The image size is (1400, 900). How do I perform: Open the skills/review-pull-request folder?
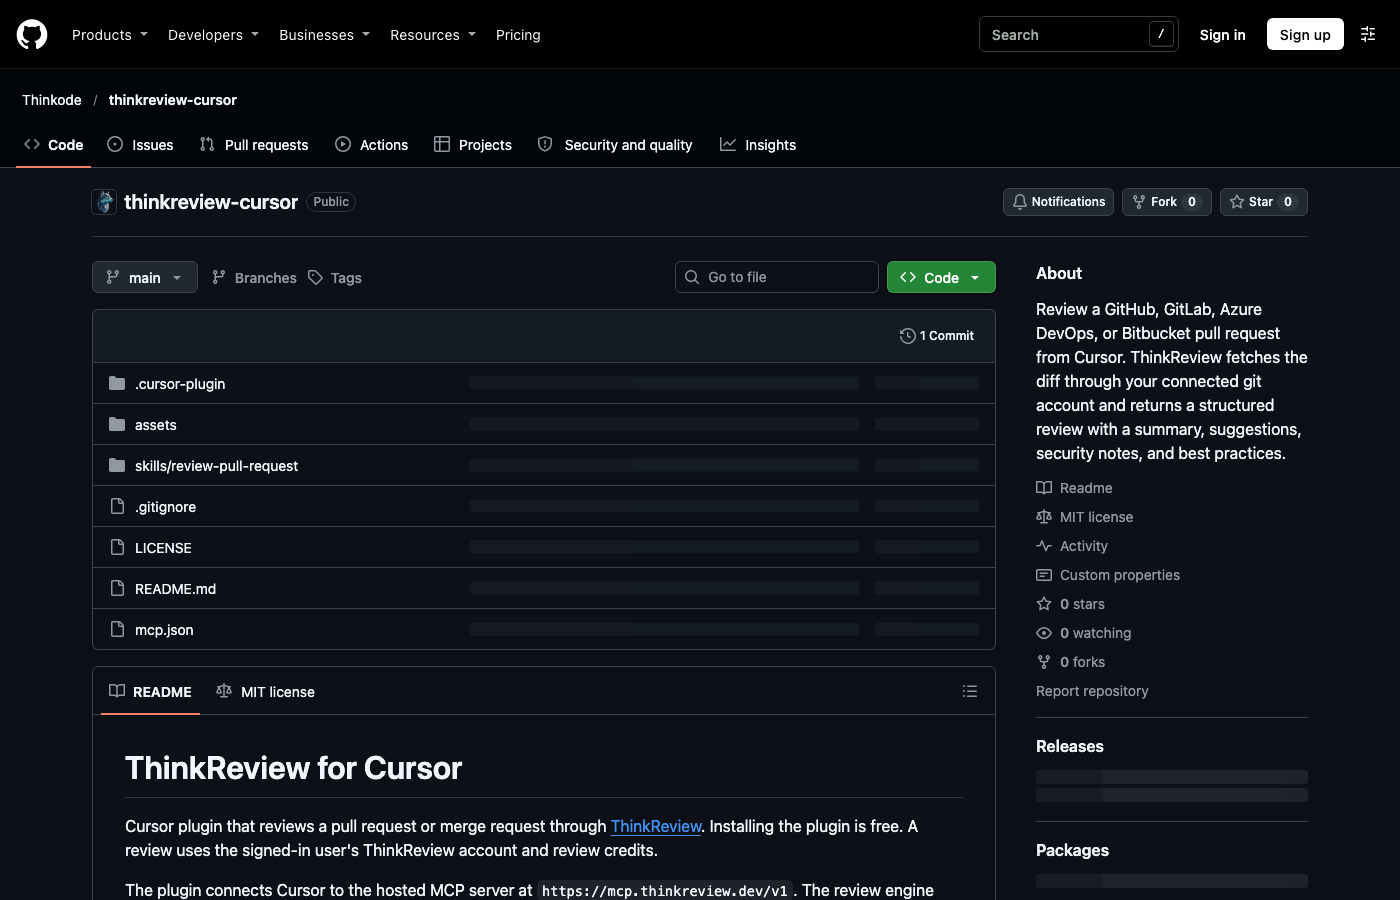click(216, 466)
